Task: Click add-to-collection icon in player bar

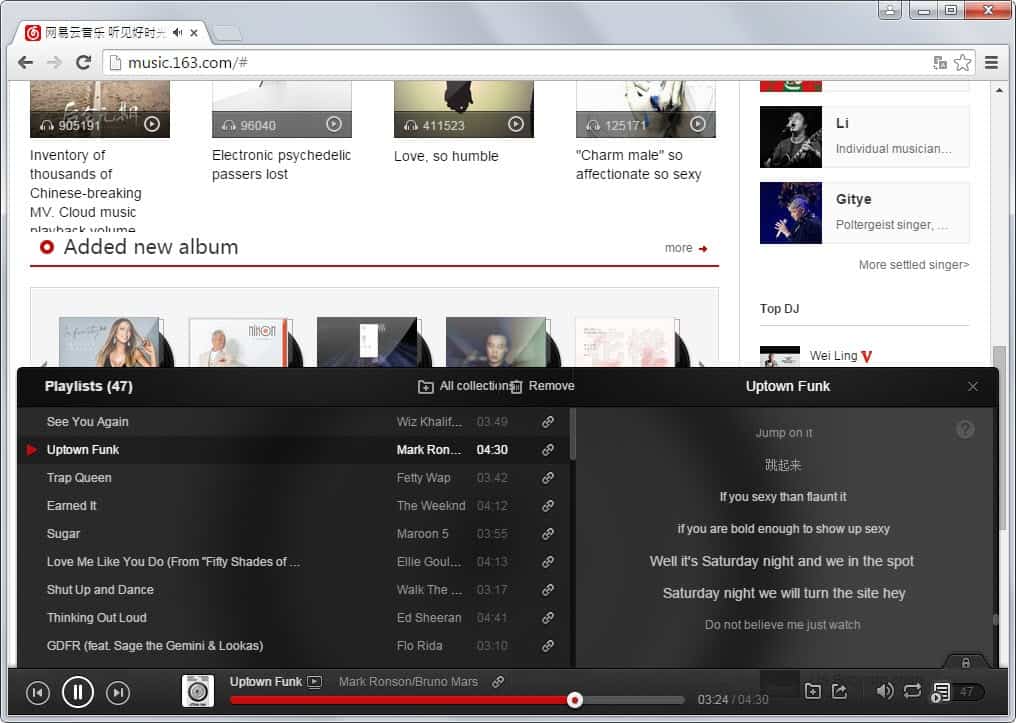Action: 813,691
